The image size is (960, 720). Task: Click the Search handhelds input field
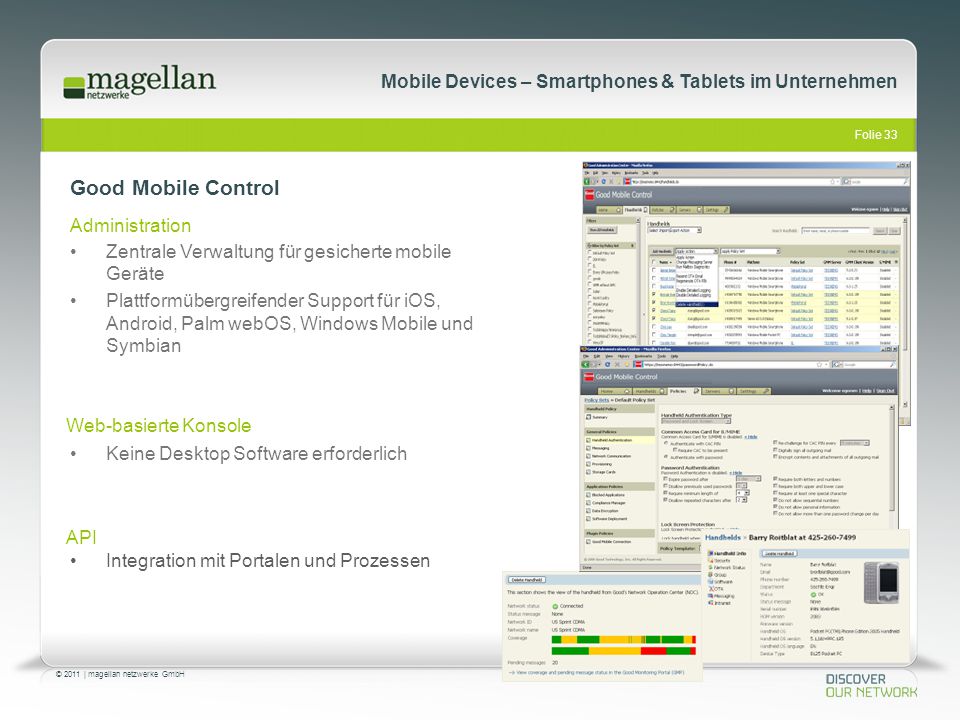(836, 231)
